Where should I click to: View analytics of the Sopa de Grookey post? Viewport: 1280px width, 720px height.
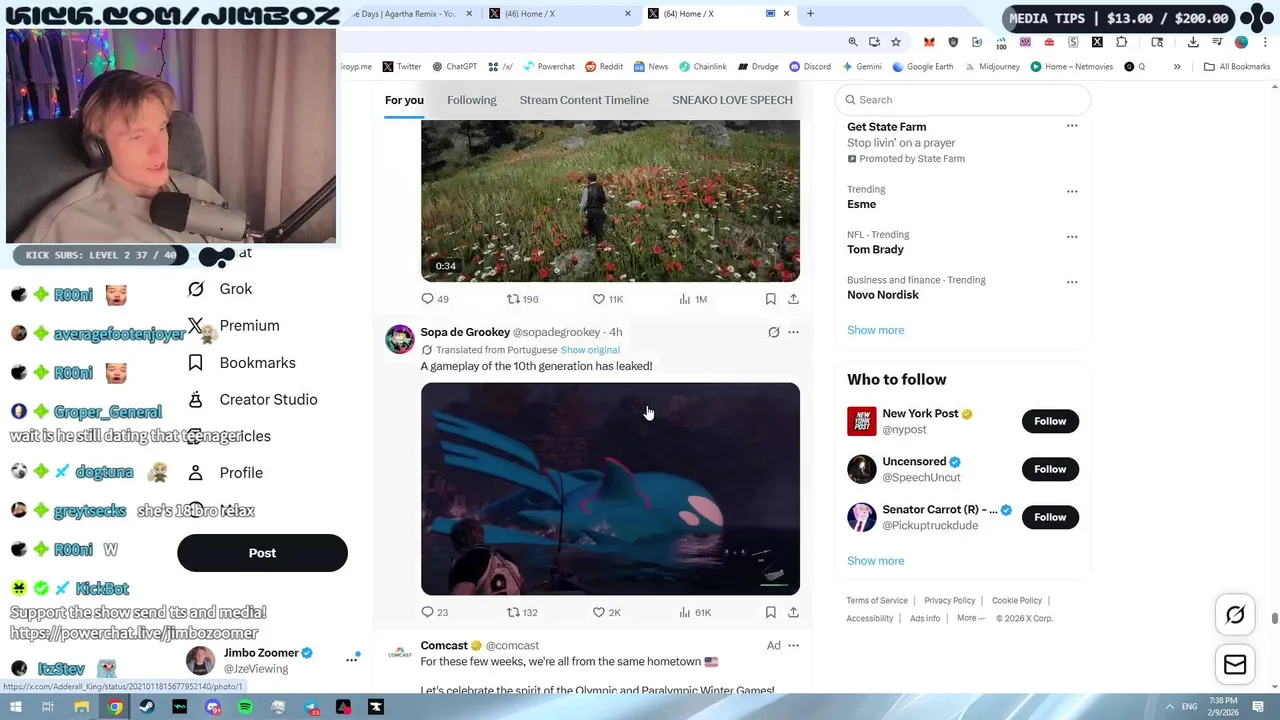coord(694,612)
